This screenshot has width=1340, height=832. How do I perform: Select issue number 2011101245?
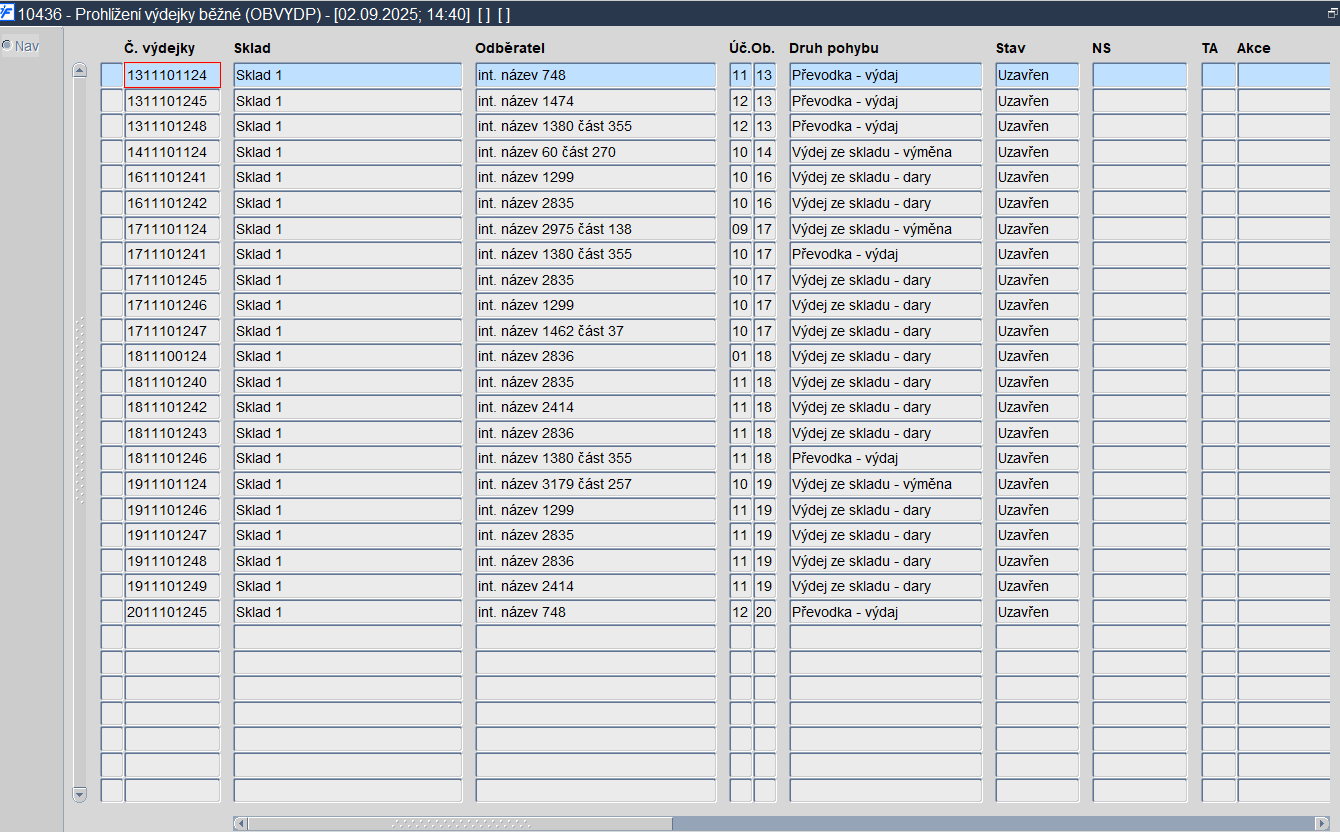pyautogui.click(x=172, y=612)
